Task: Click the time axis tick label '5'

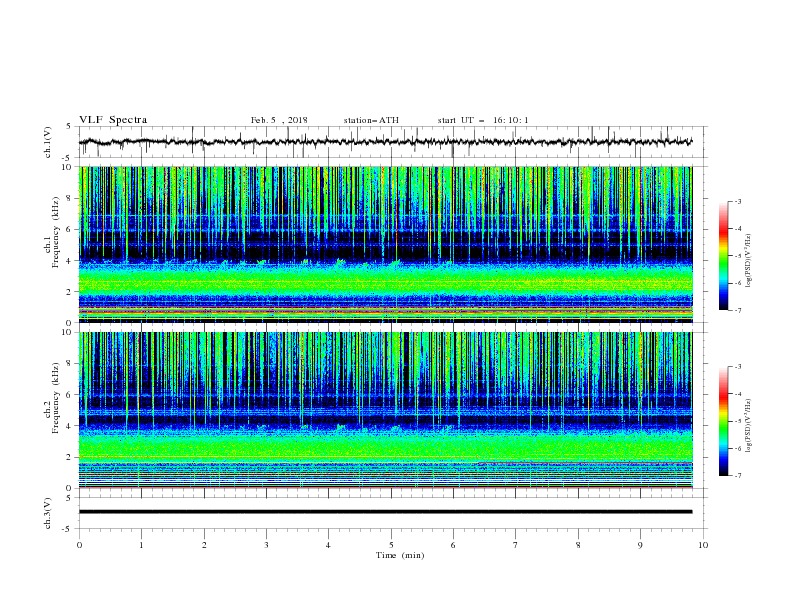Action: pos(391,545)
